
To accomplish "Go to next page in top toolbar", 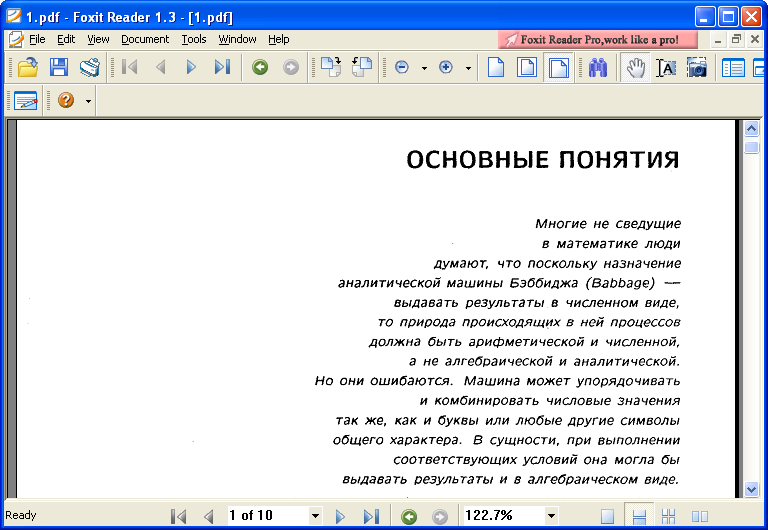I will [x=191, y=67].
